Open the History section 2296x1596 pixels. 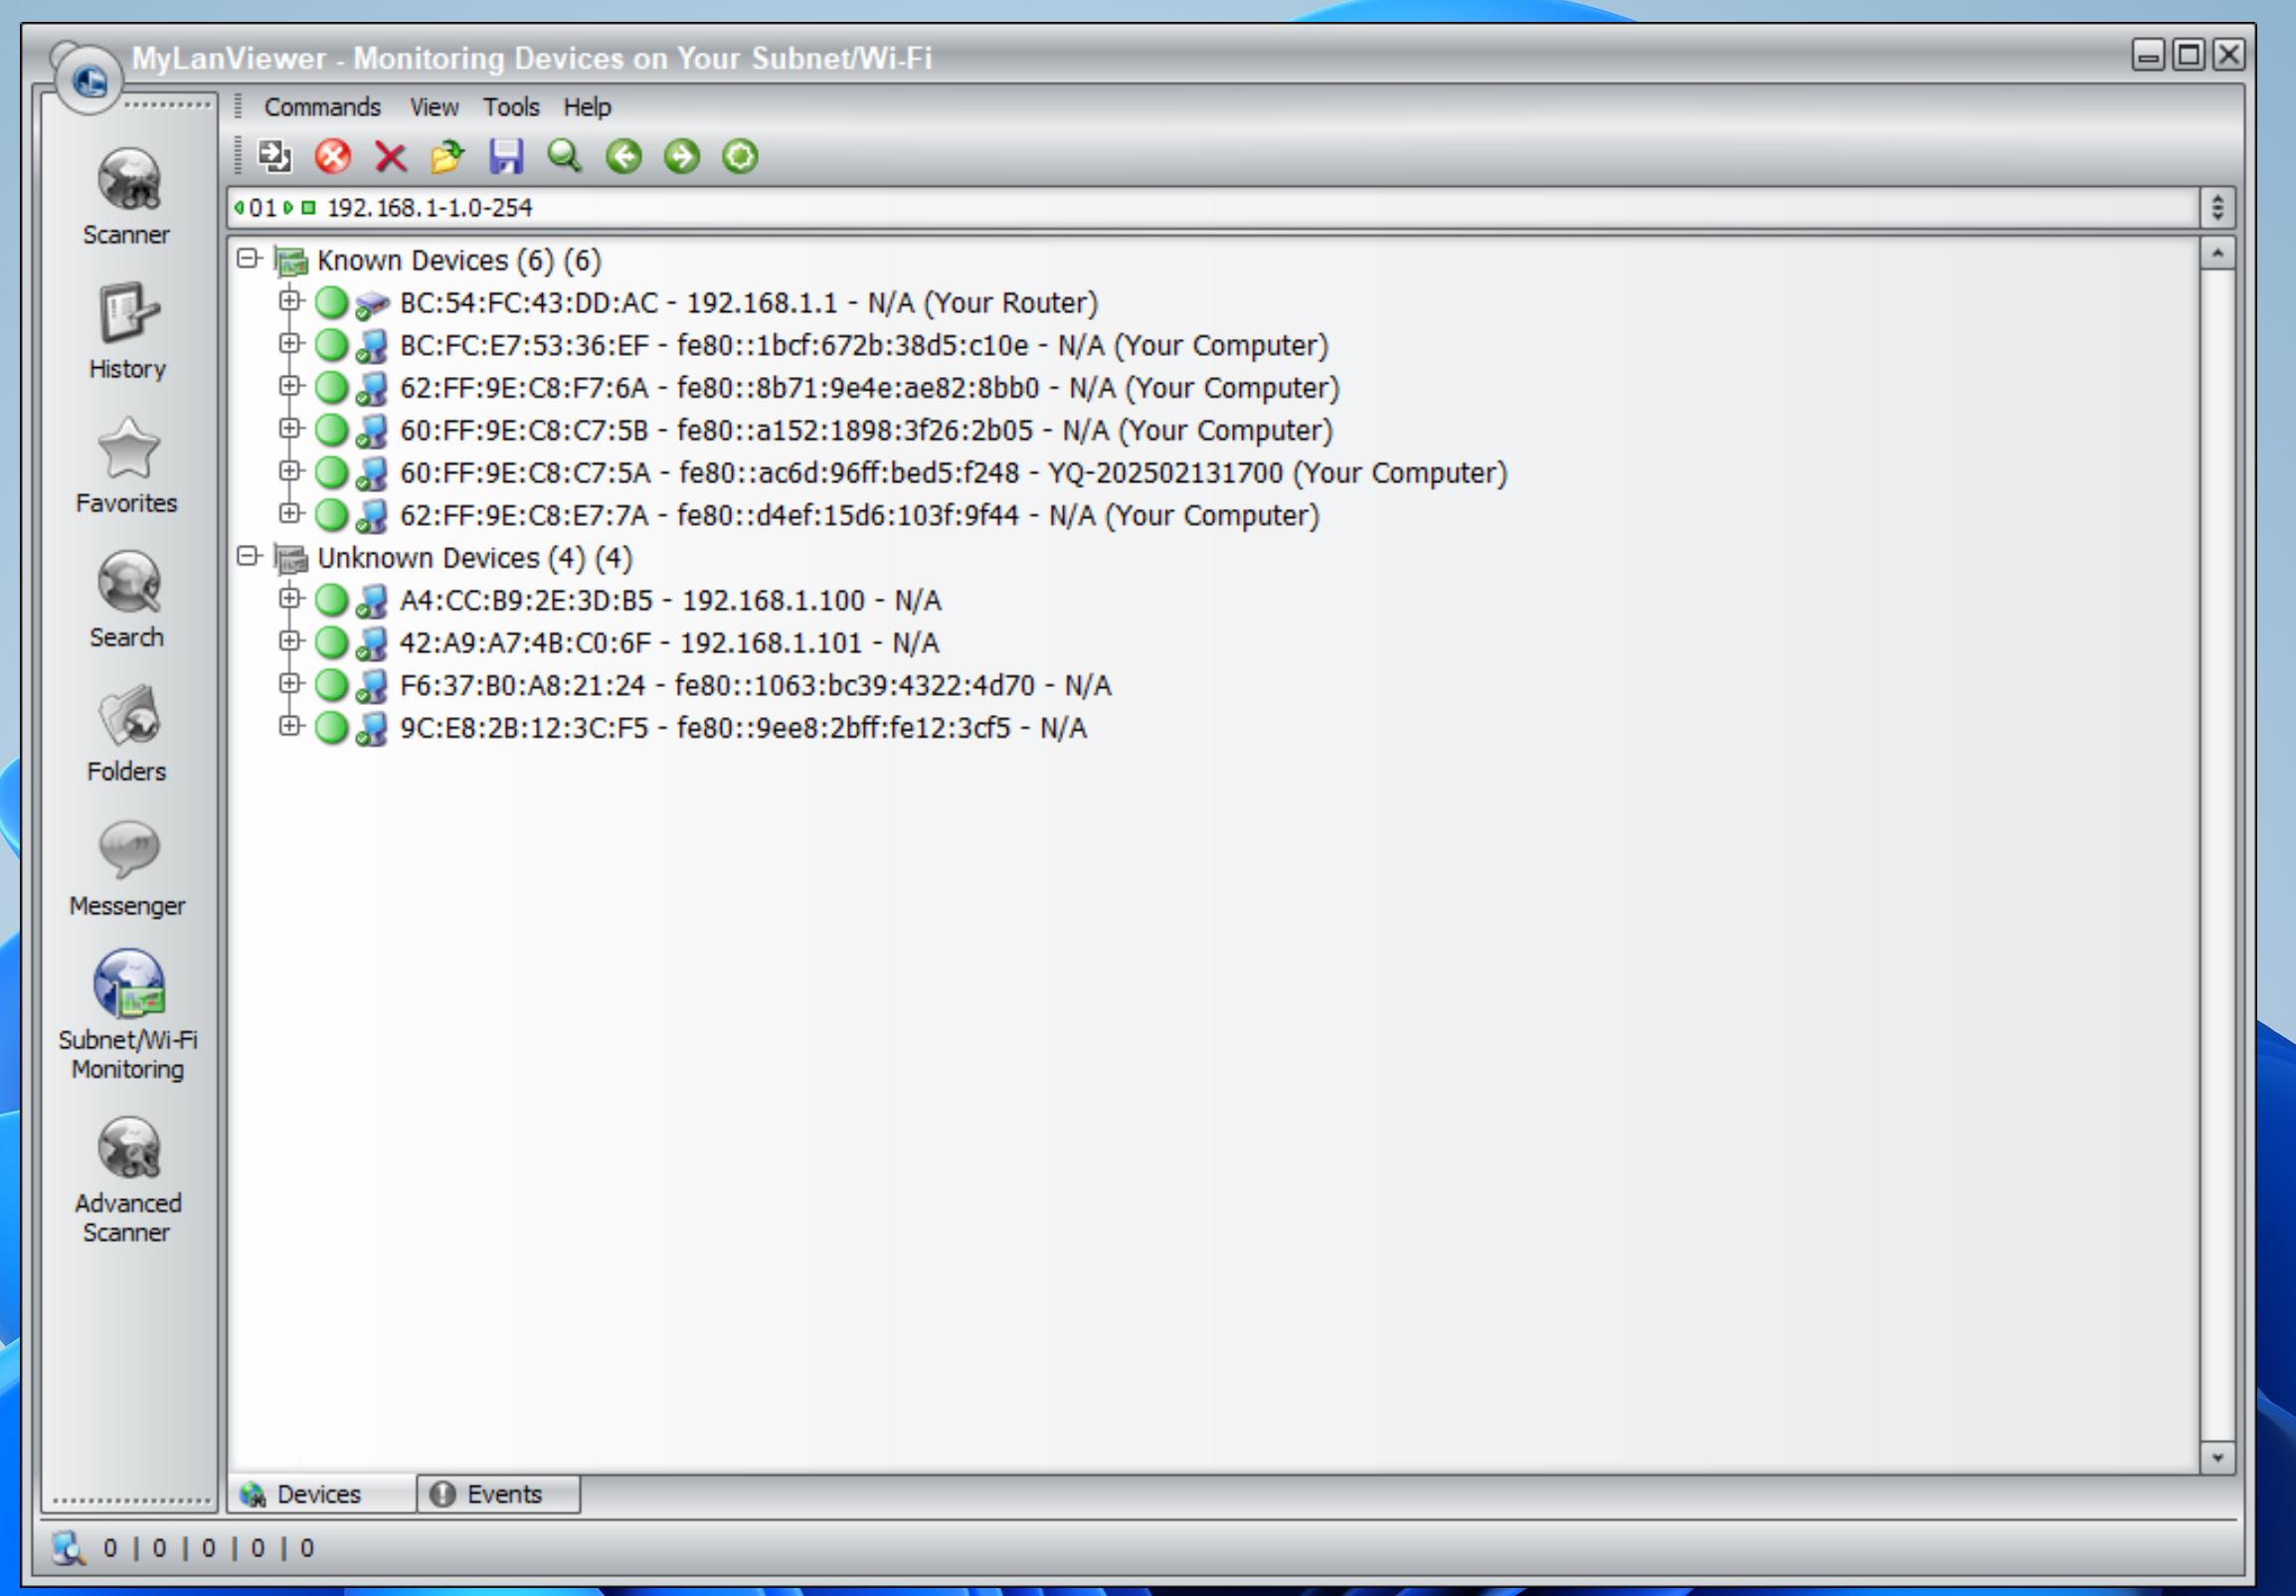[127, 331]
